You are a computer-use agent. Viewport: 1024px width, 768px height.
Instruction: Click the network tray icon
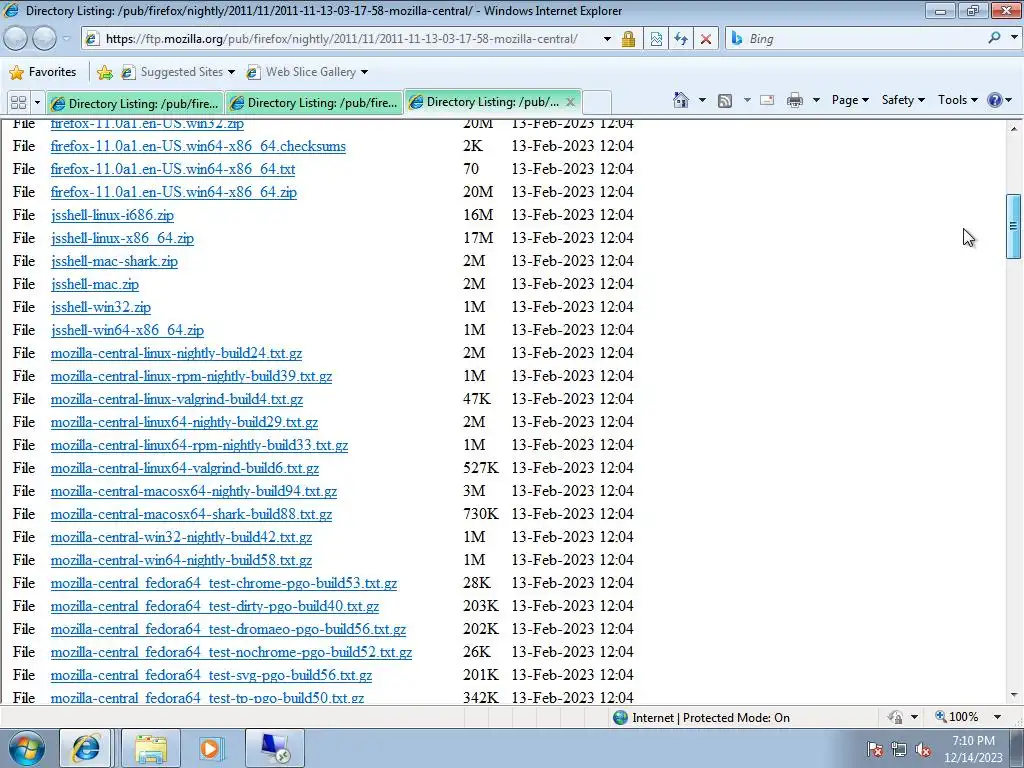tap(899, 749)
